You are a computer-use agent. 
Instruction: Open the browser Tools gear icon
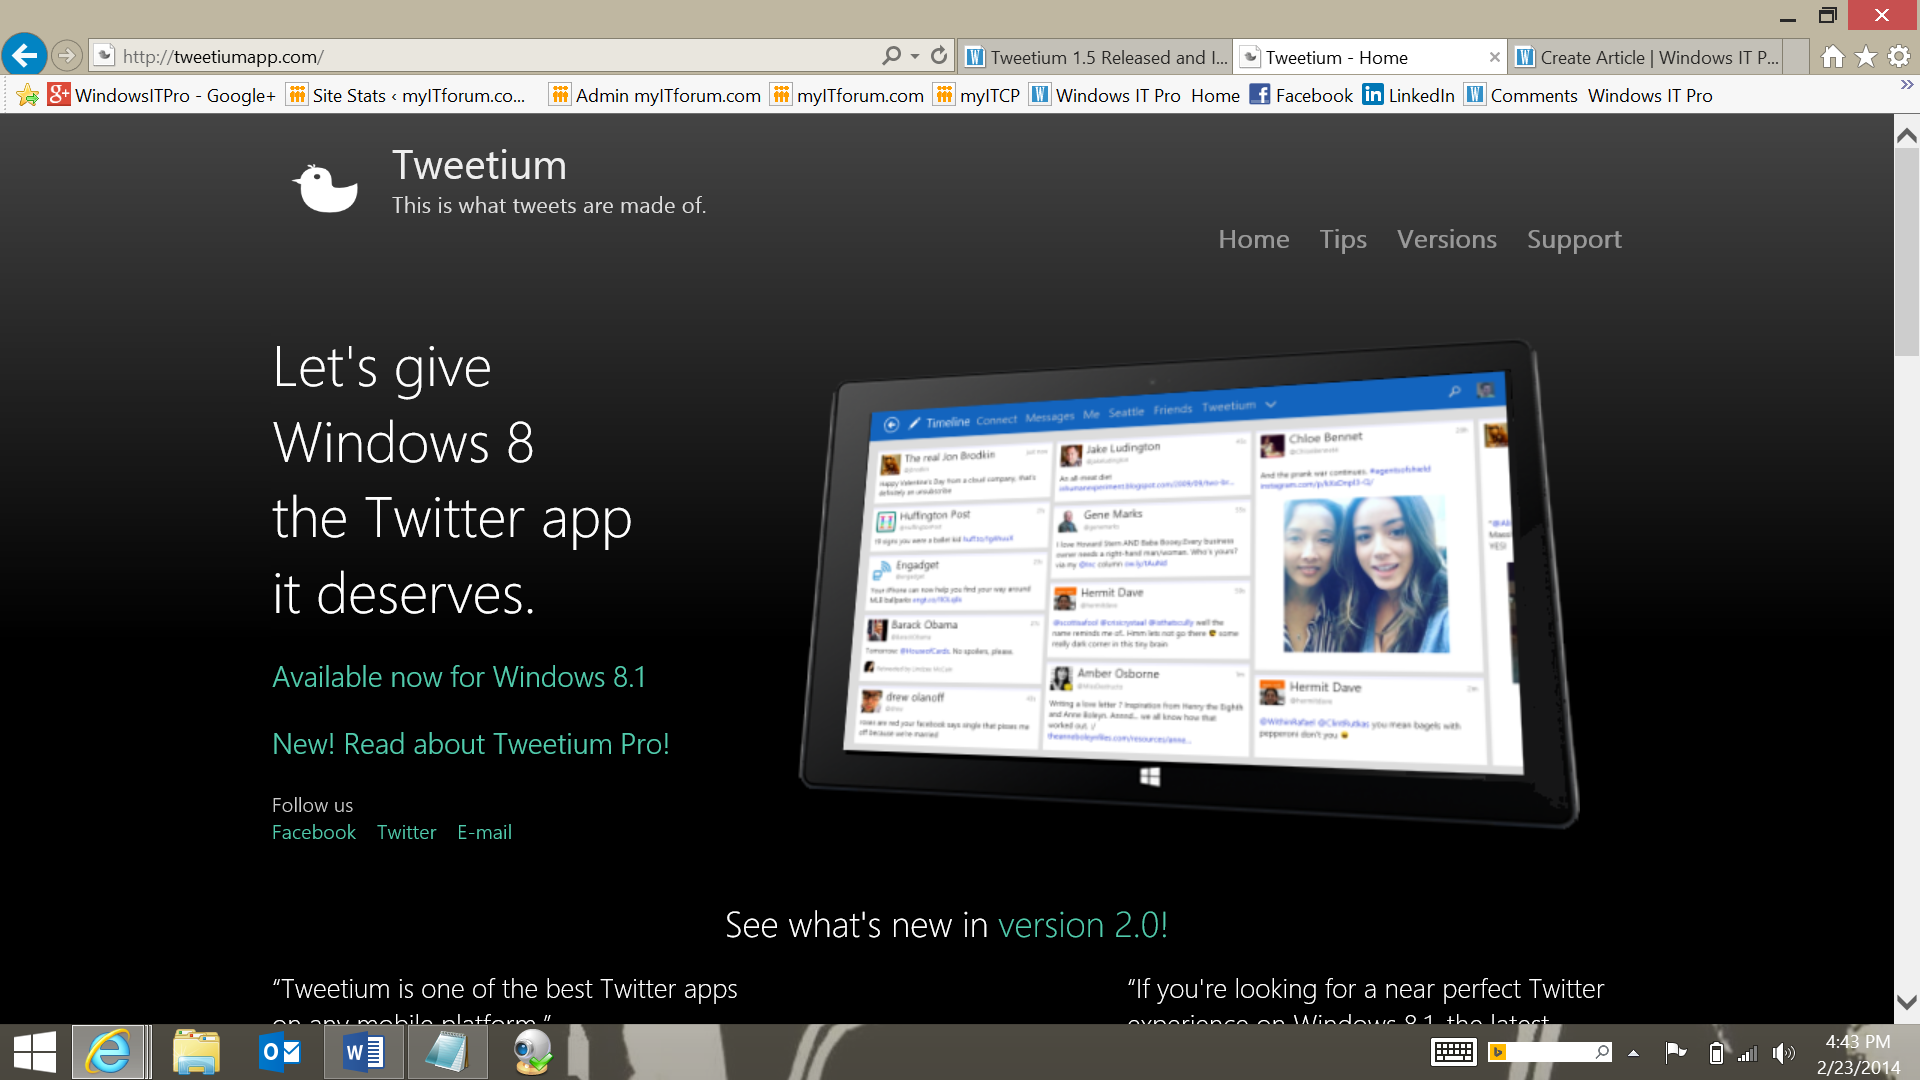1899,57
